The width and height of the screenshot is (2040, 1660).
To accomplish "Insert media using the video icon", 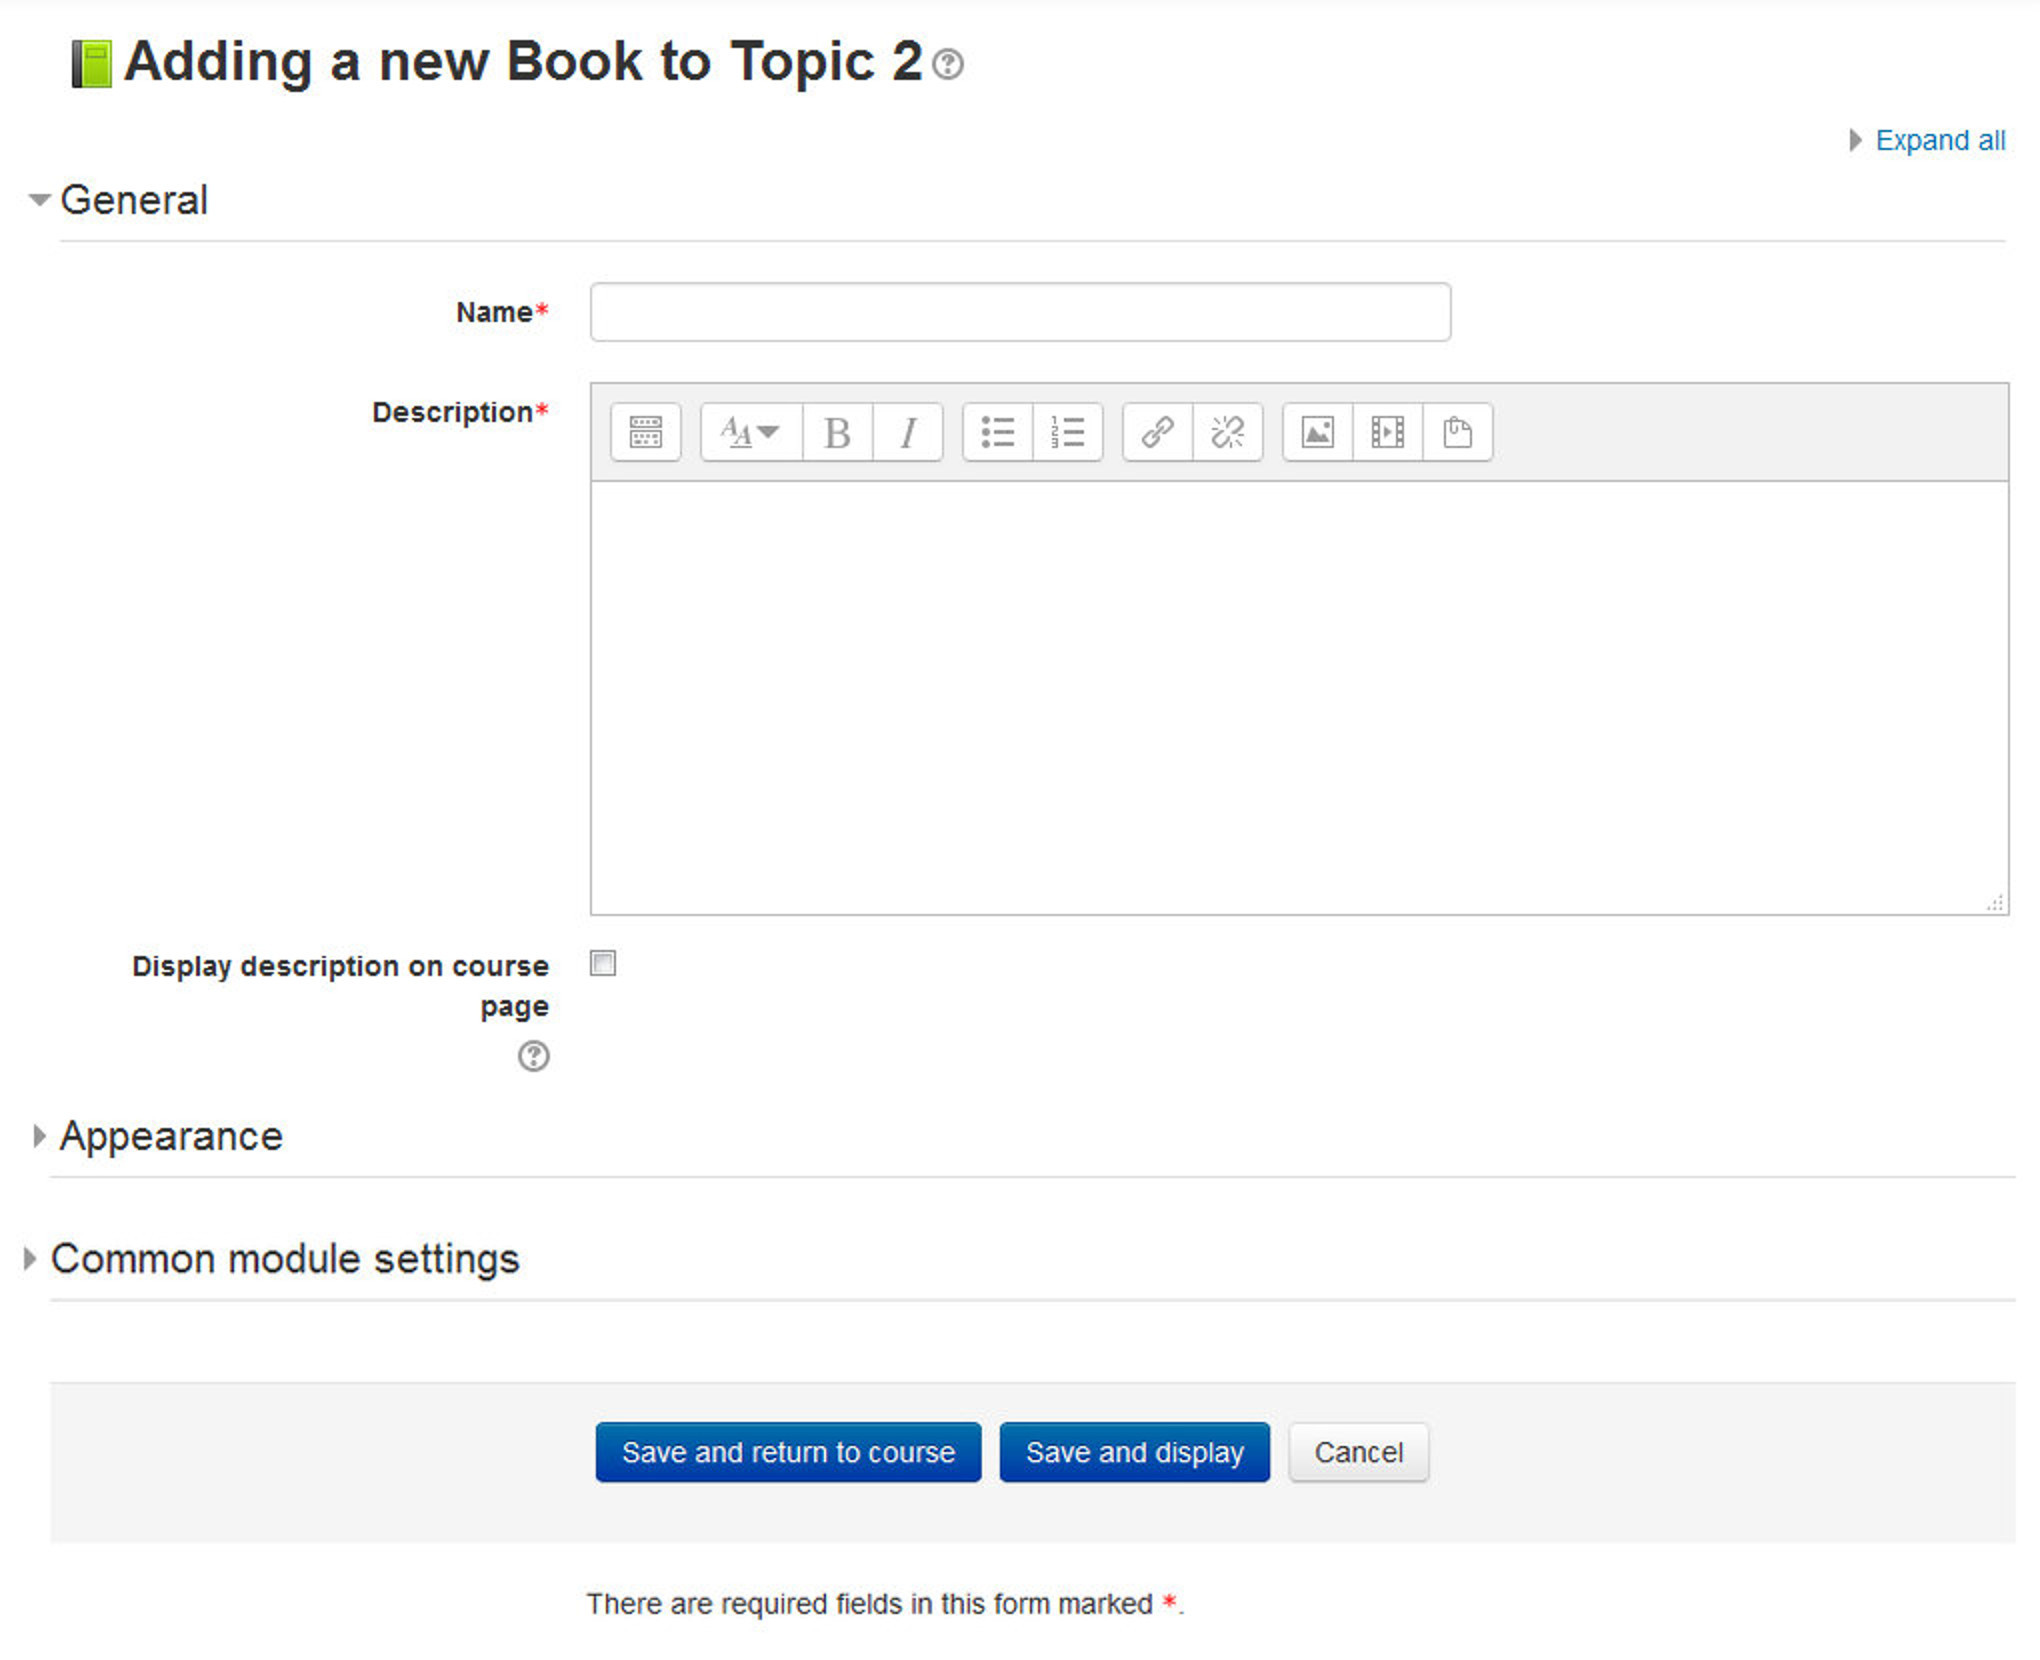I will click(1389, 432).
